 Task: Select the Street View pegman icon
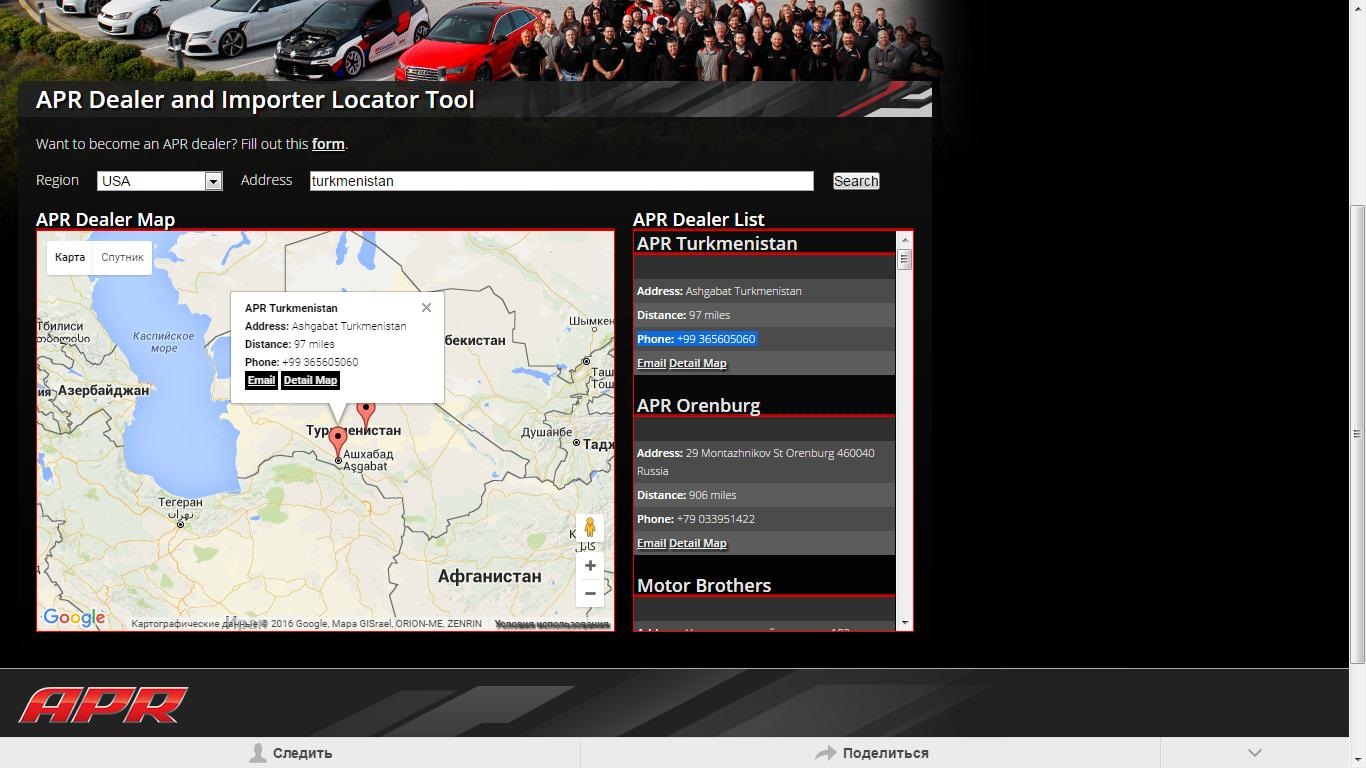tap(590, 529)
